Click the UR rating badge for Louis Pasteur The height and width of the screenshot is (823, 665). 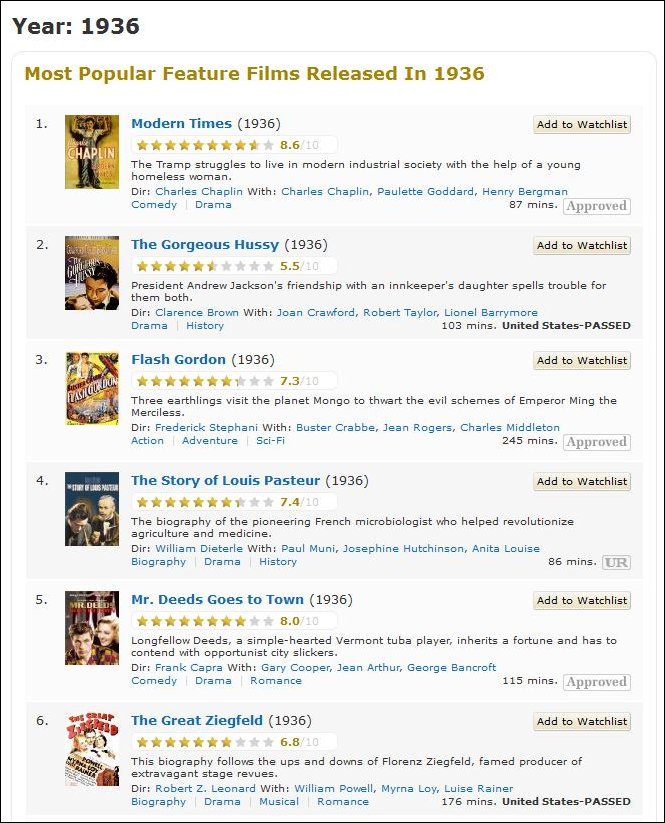click(616, 563)
